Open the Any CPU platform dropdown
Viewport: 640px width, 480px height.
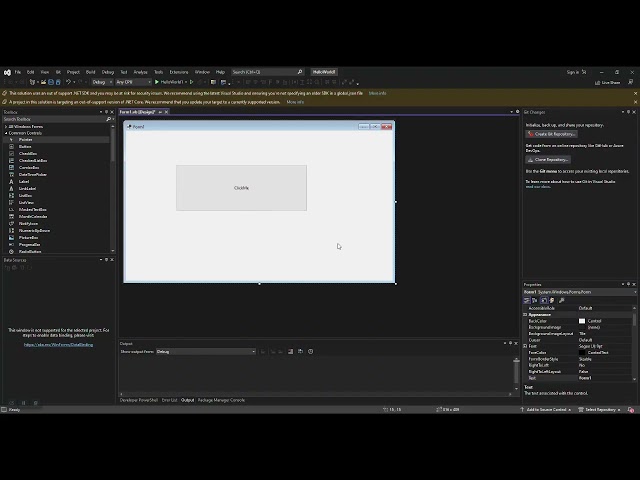[133, 82]
